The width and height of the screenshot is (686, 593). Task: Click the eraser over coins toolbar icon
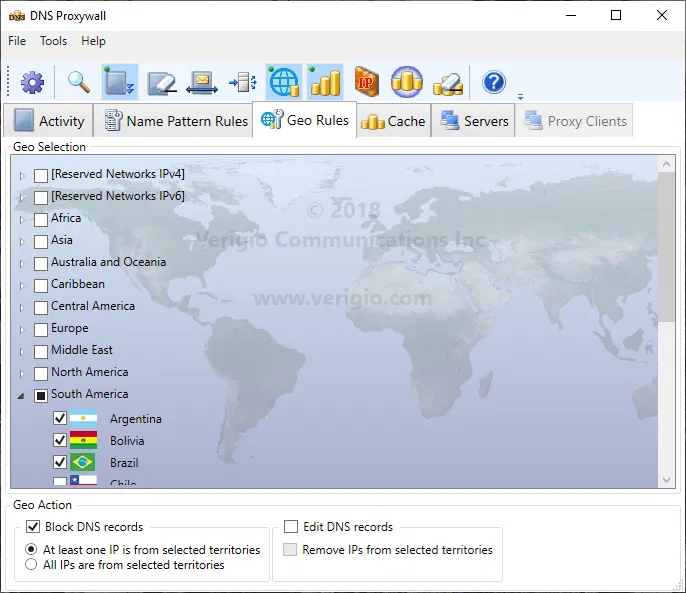pos(448,83)
